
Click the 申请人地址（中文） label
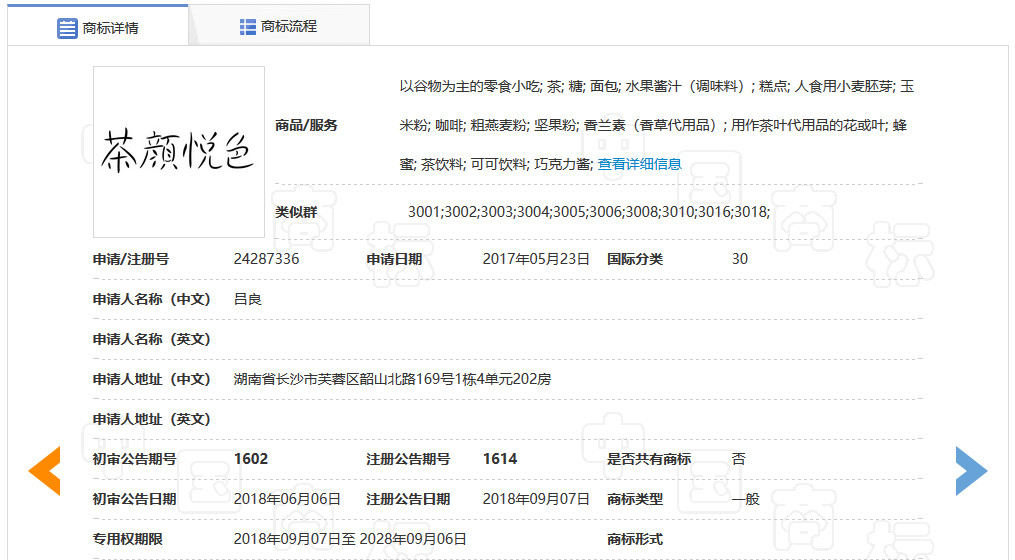[151, 379]
